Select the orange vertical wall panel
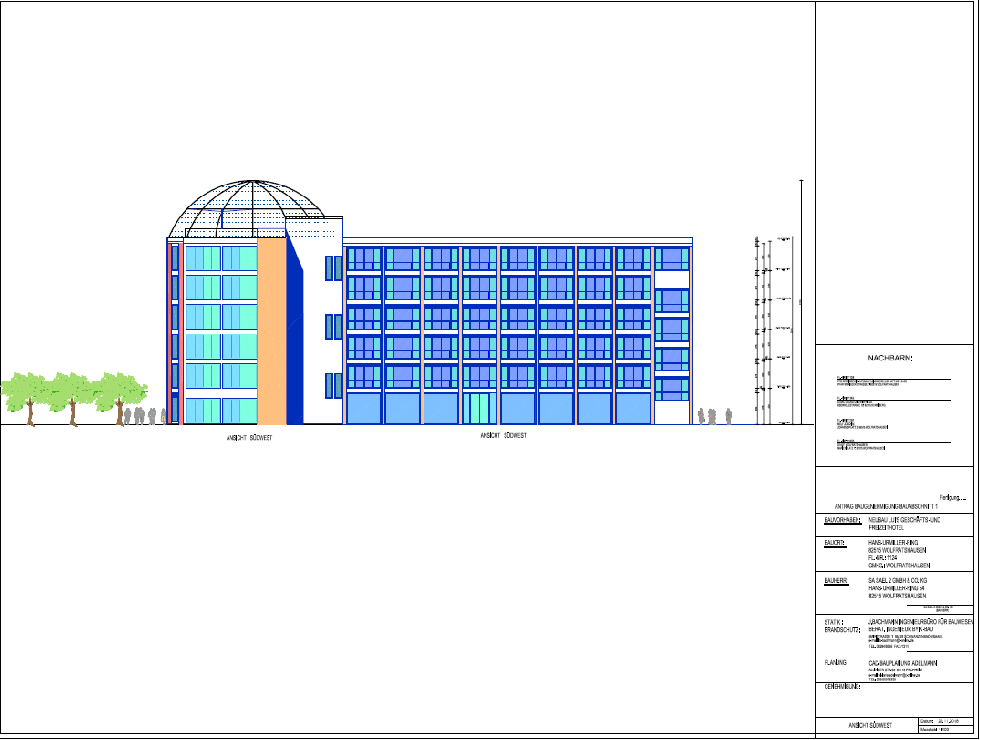The width and height of the screenshot is (981, 740). pyautogui.click(x=271, y=332)
